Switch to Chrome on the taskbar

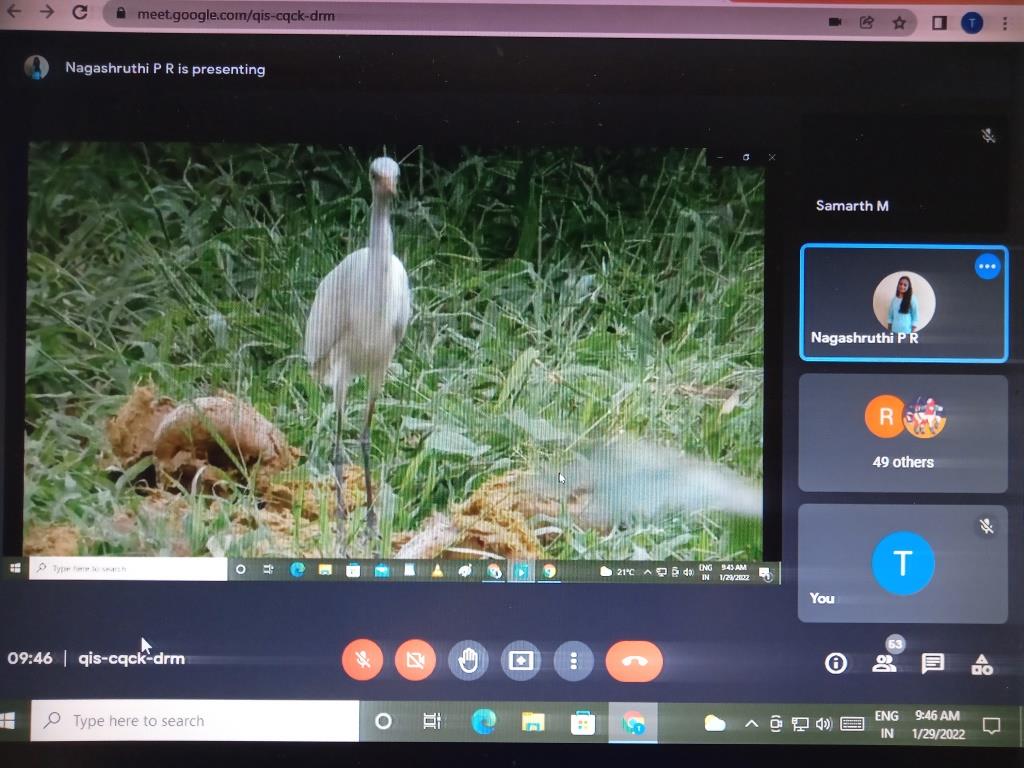[x=633, y=723]
